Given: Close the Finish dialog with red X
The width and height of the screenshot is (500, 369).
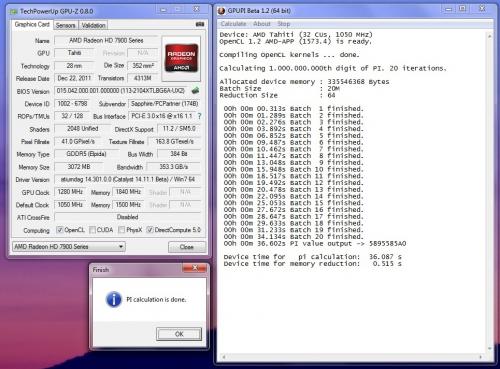Looking at the screenshot, I should click(x=195, y=268).
